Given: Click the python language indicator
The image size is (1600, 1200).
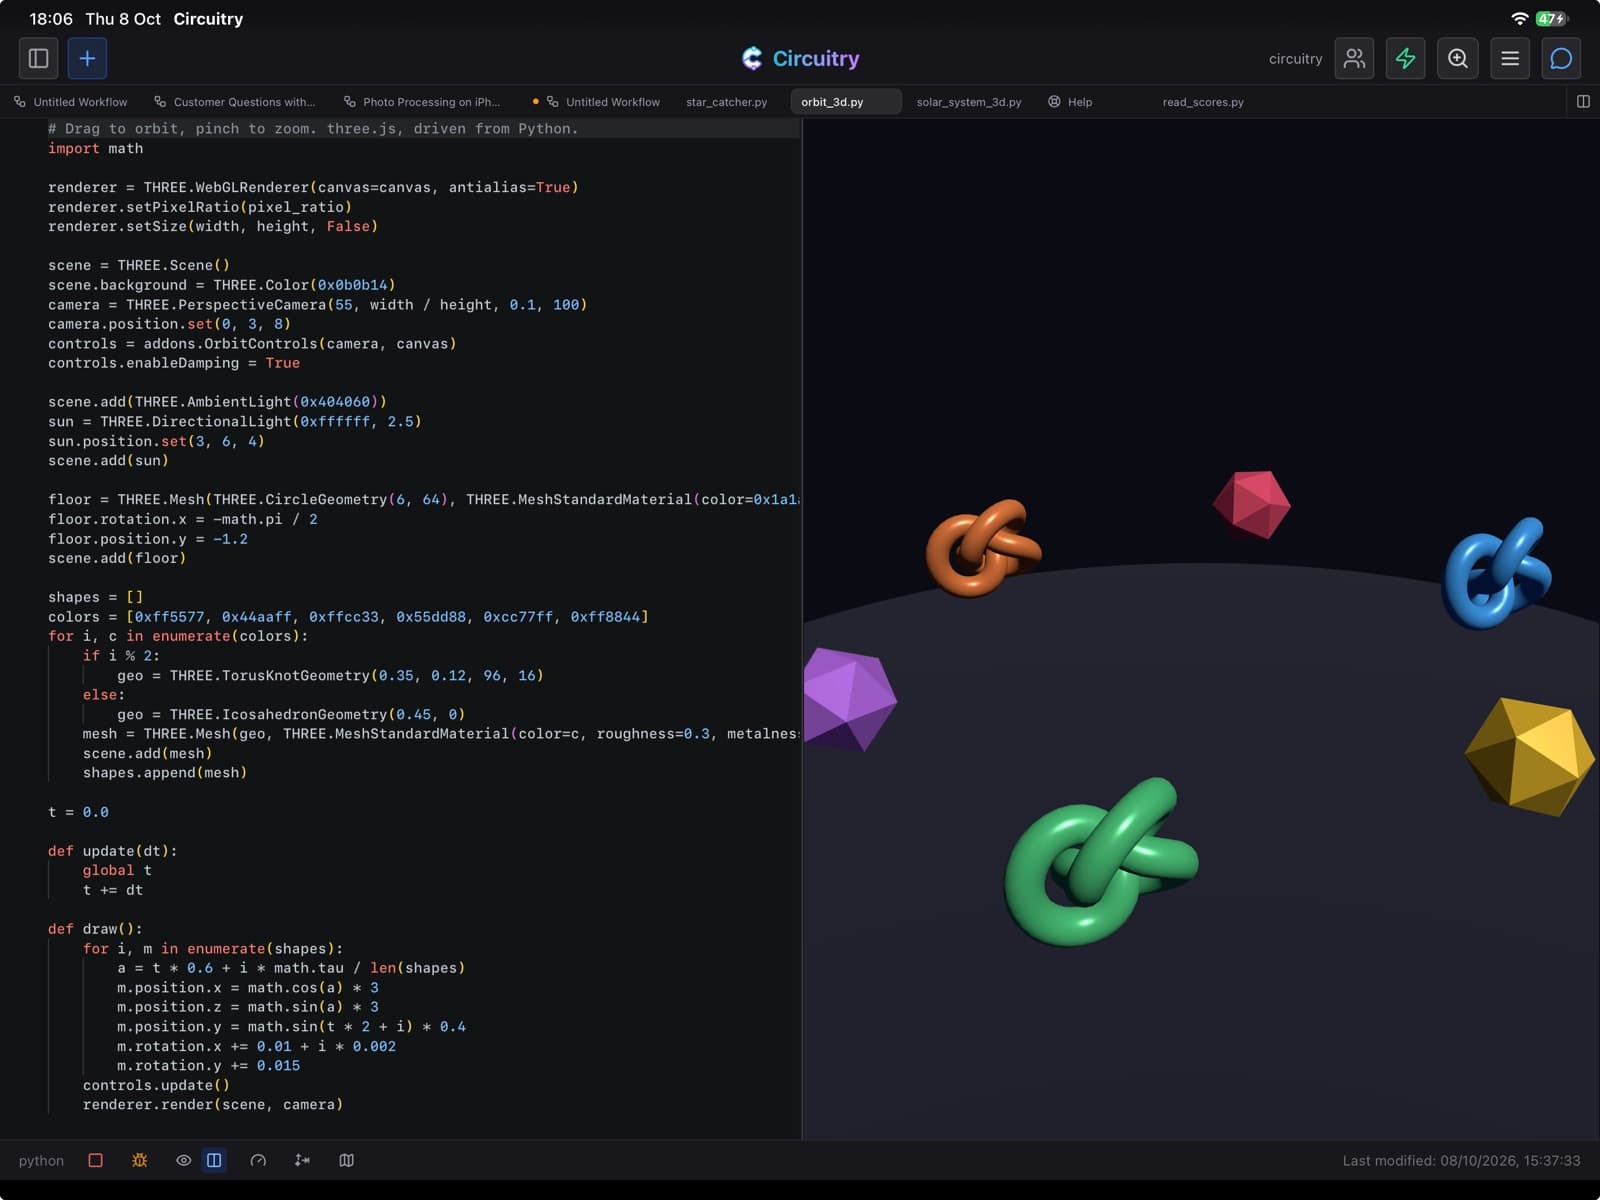Looking at the screenshot, I should (41, 1160).
